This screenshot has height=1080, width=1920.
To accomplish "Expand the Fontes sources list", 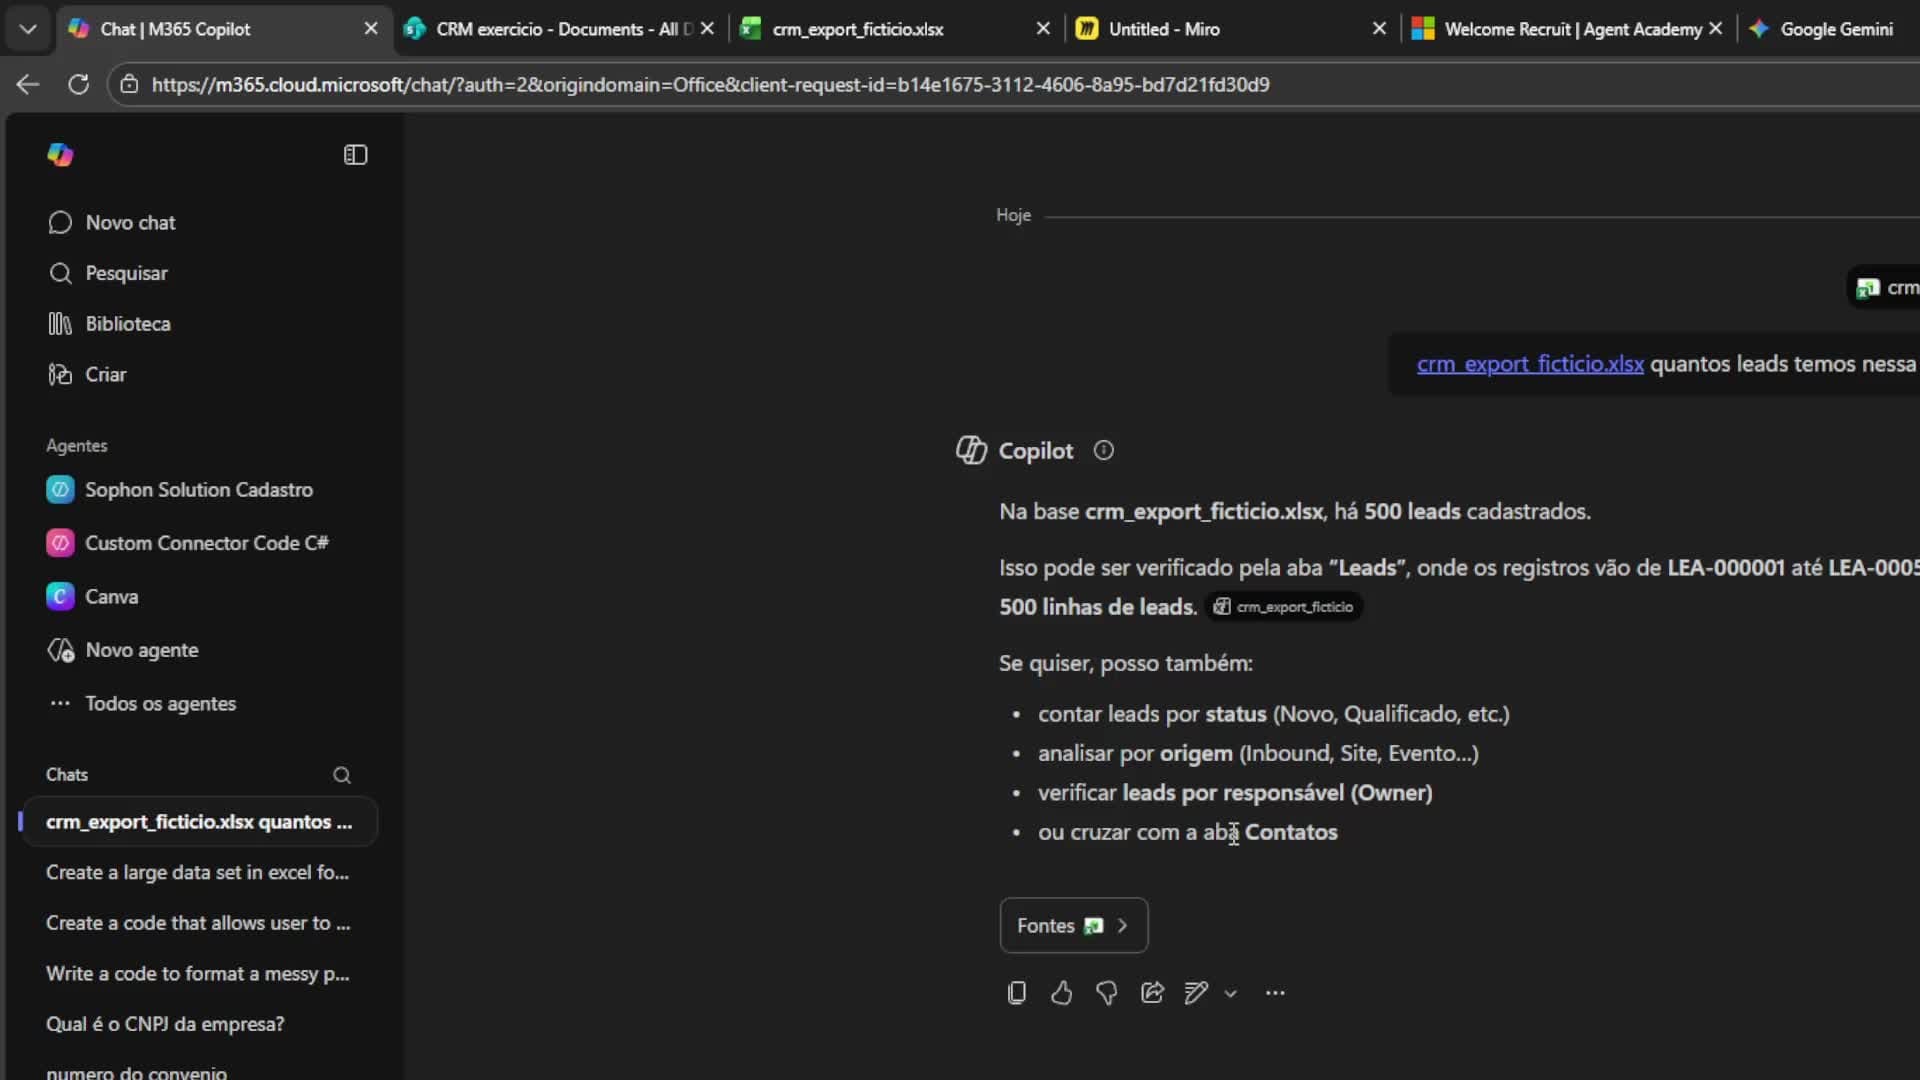I will click(1073, 926).
